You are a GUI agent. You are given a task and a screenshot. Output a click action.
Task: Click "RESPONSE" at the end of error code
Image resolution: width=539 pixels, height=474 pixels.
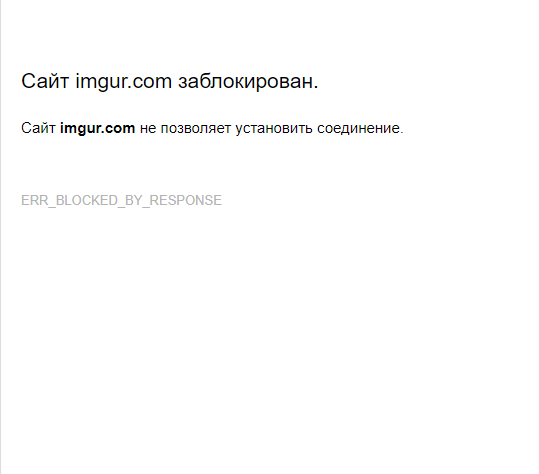point(186,200)
